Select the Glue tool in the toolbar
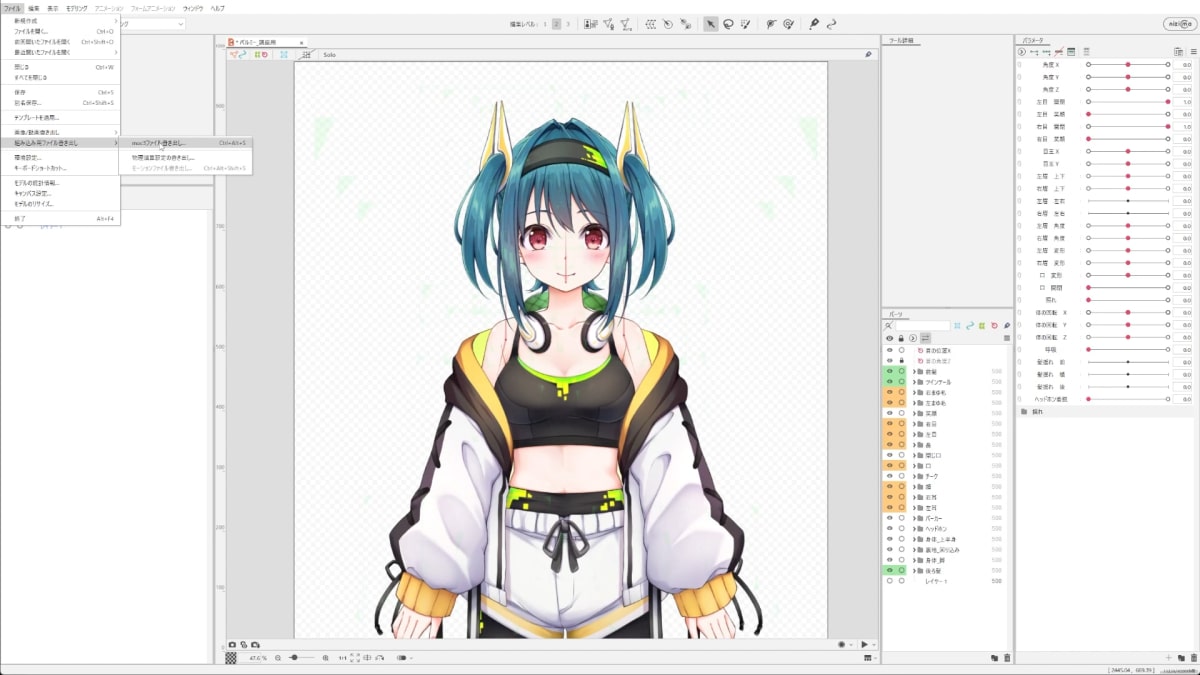This screenshot has width=1200, height=675. pos(685,24)
